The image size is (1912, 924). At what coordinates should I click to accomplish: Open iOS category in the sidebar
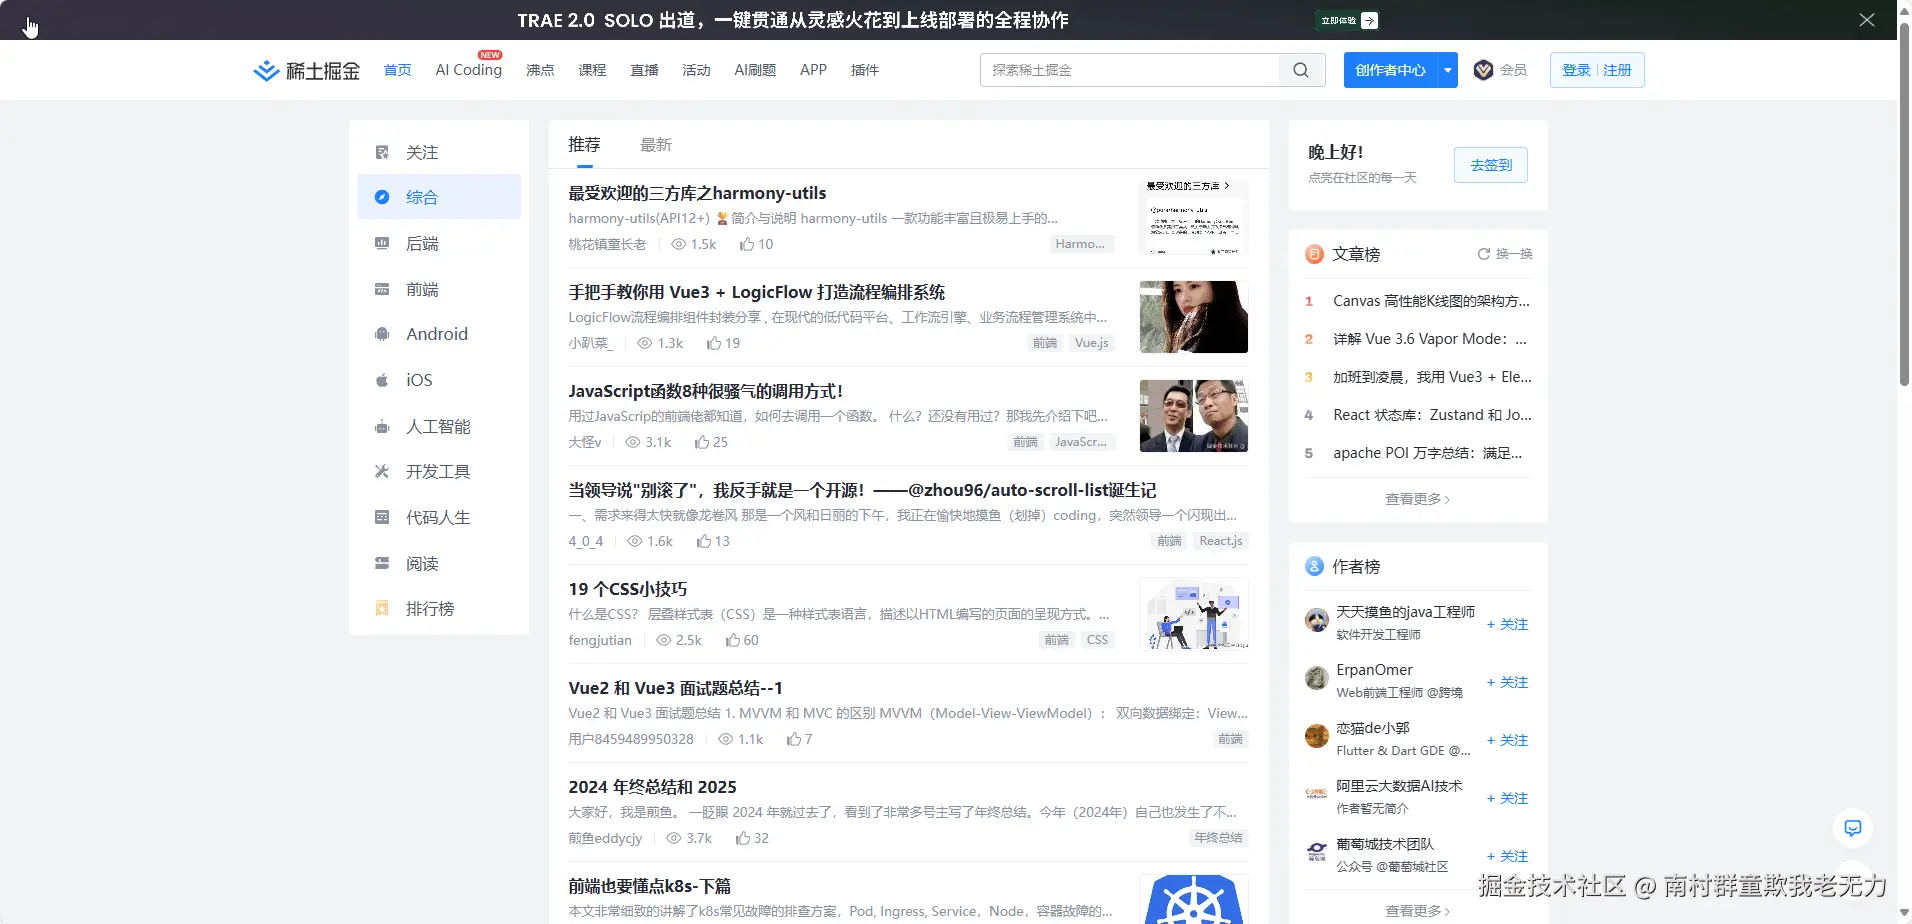[439, 380]
